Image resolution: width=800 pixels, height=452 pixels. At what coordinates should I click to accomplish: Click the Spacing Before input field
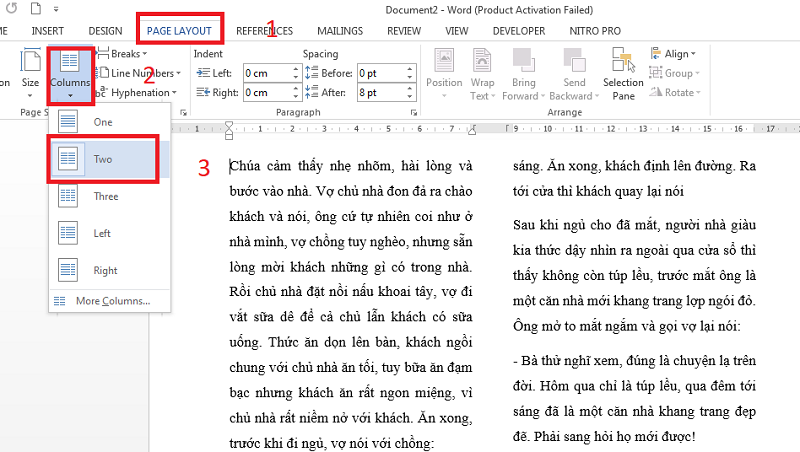[x=382, y=73]
